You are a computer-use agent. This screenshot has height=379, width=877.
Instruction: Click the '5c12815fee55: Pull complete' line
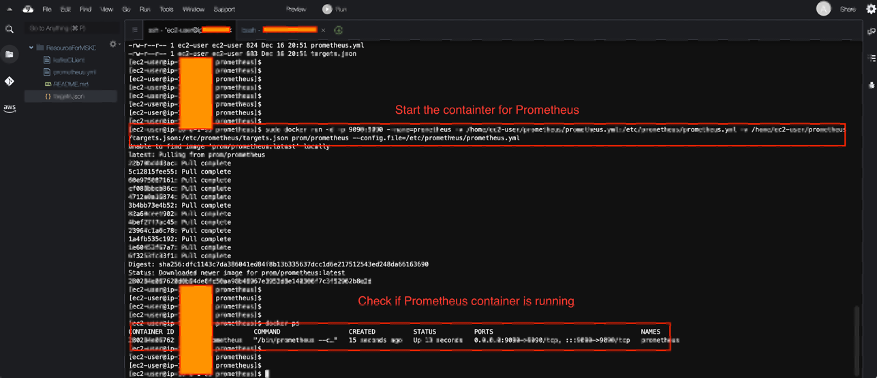coord(180,172)
